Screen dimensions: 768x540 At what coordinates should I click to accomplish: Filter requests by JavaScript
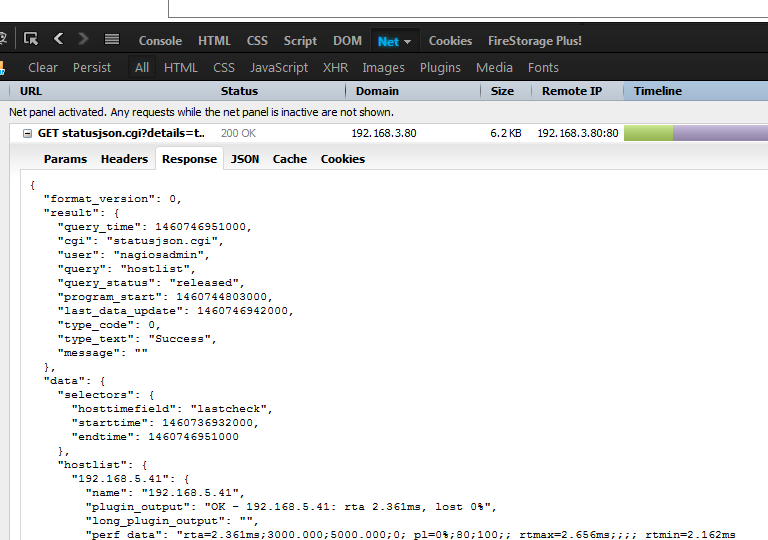tap(279, 68)
